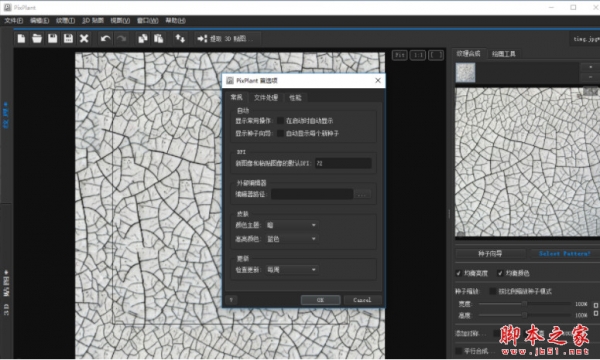The height and width of the screenshot is (360, 600).
Task: Open the 文件(F) menu
Action: pos(14,21)
